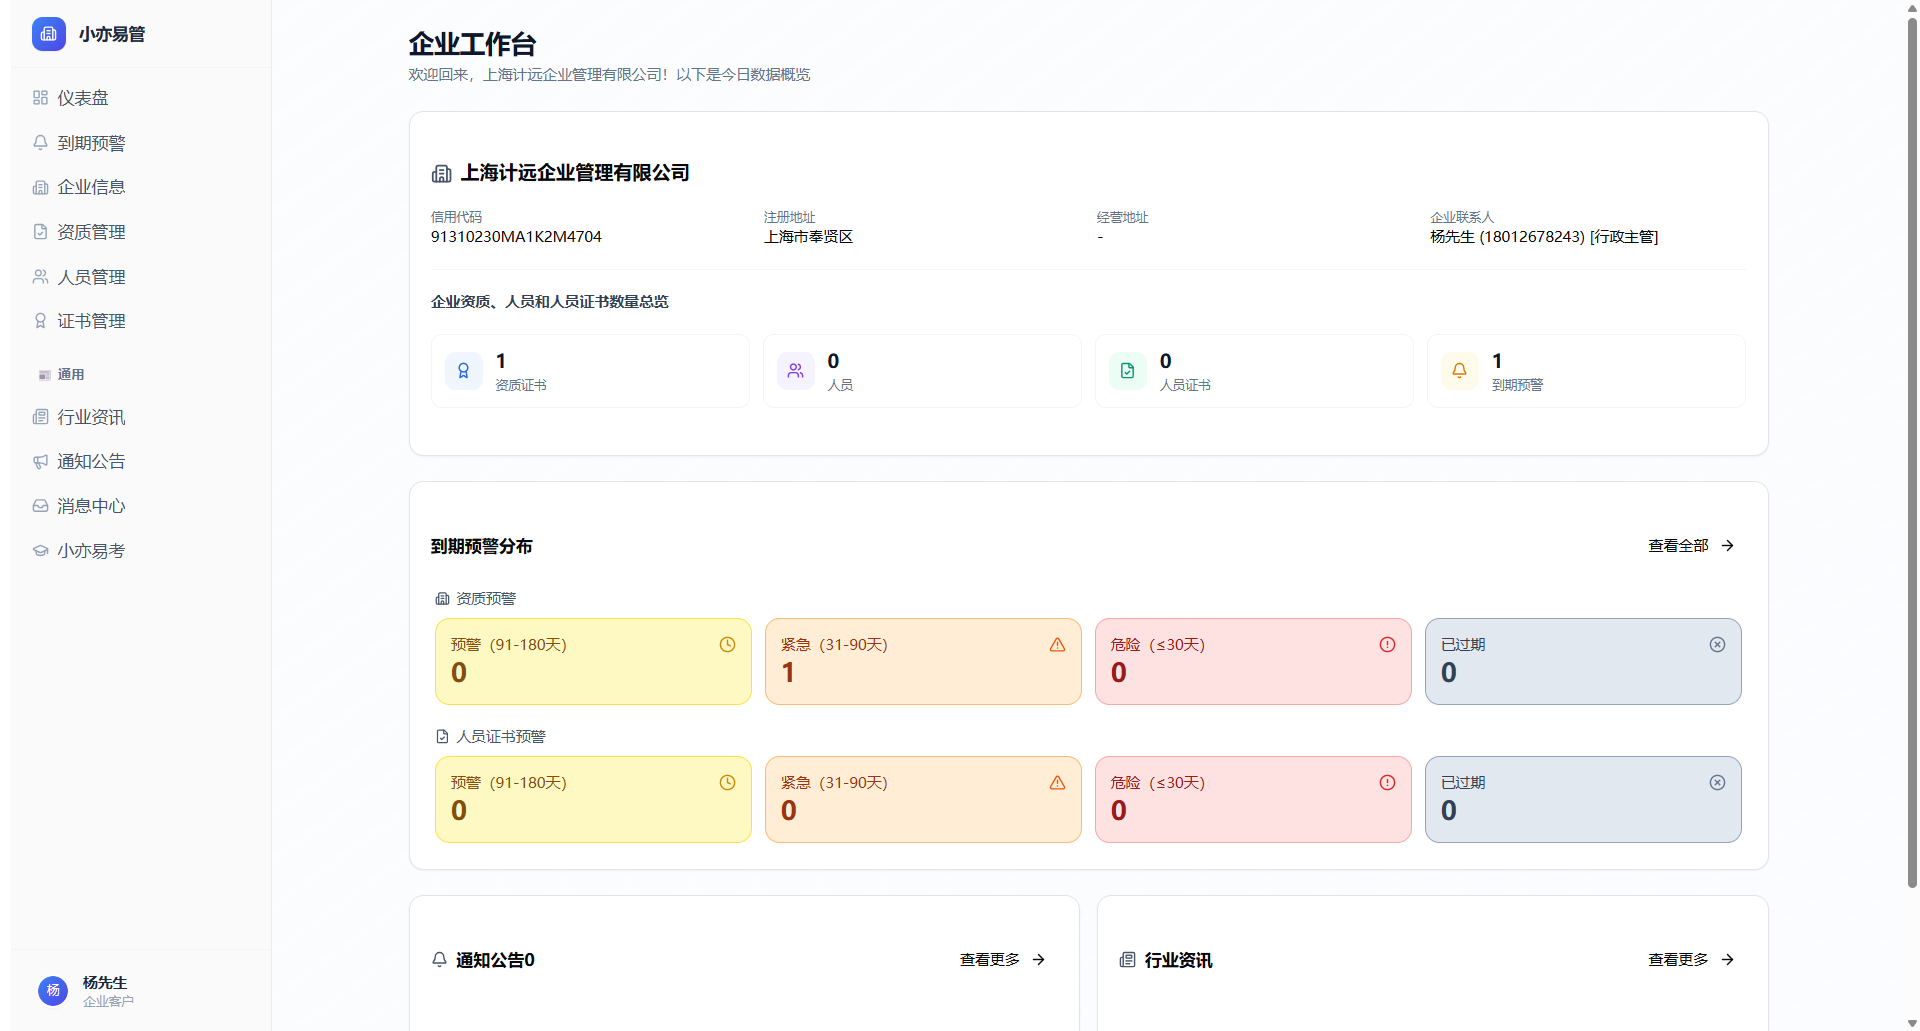This screenshot has width=1920, height=1031.
Task: Click the building icon beside 上海计远企业管理有限公司
Action: point(441,174)
